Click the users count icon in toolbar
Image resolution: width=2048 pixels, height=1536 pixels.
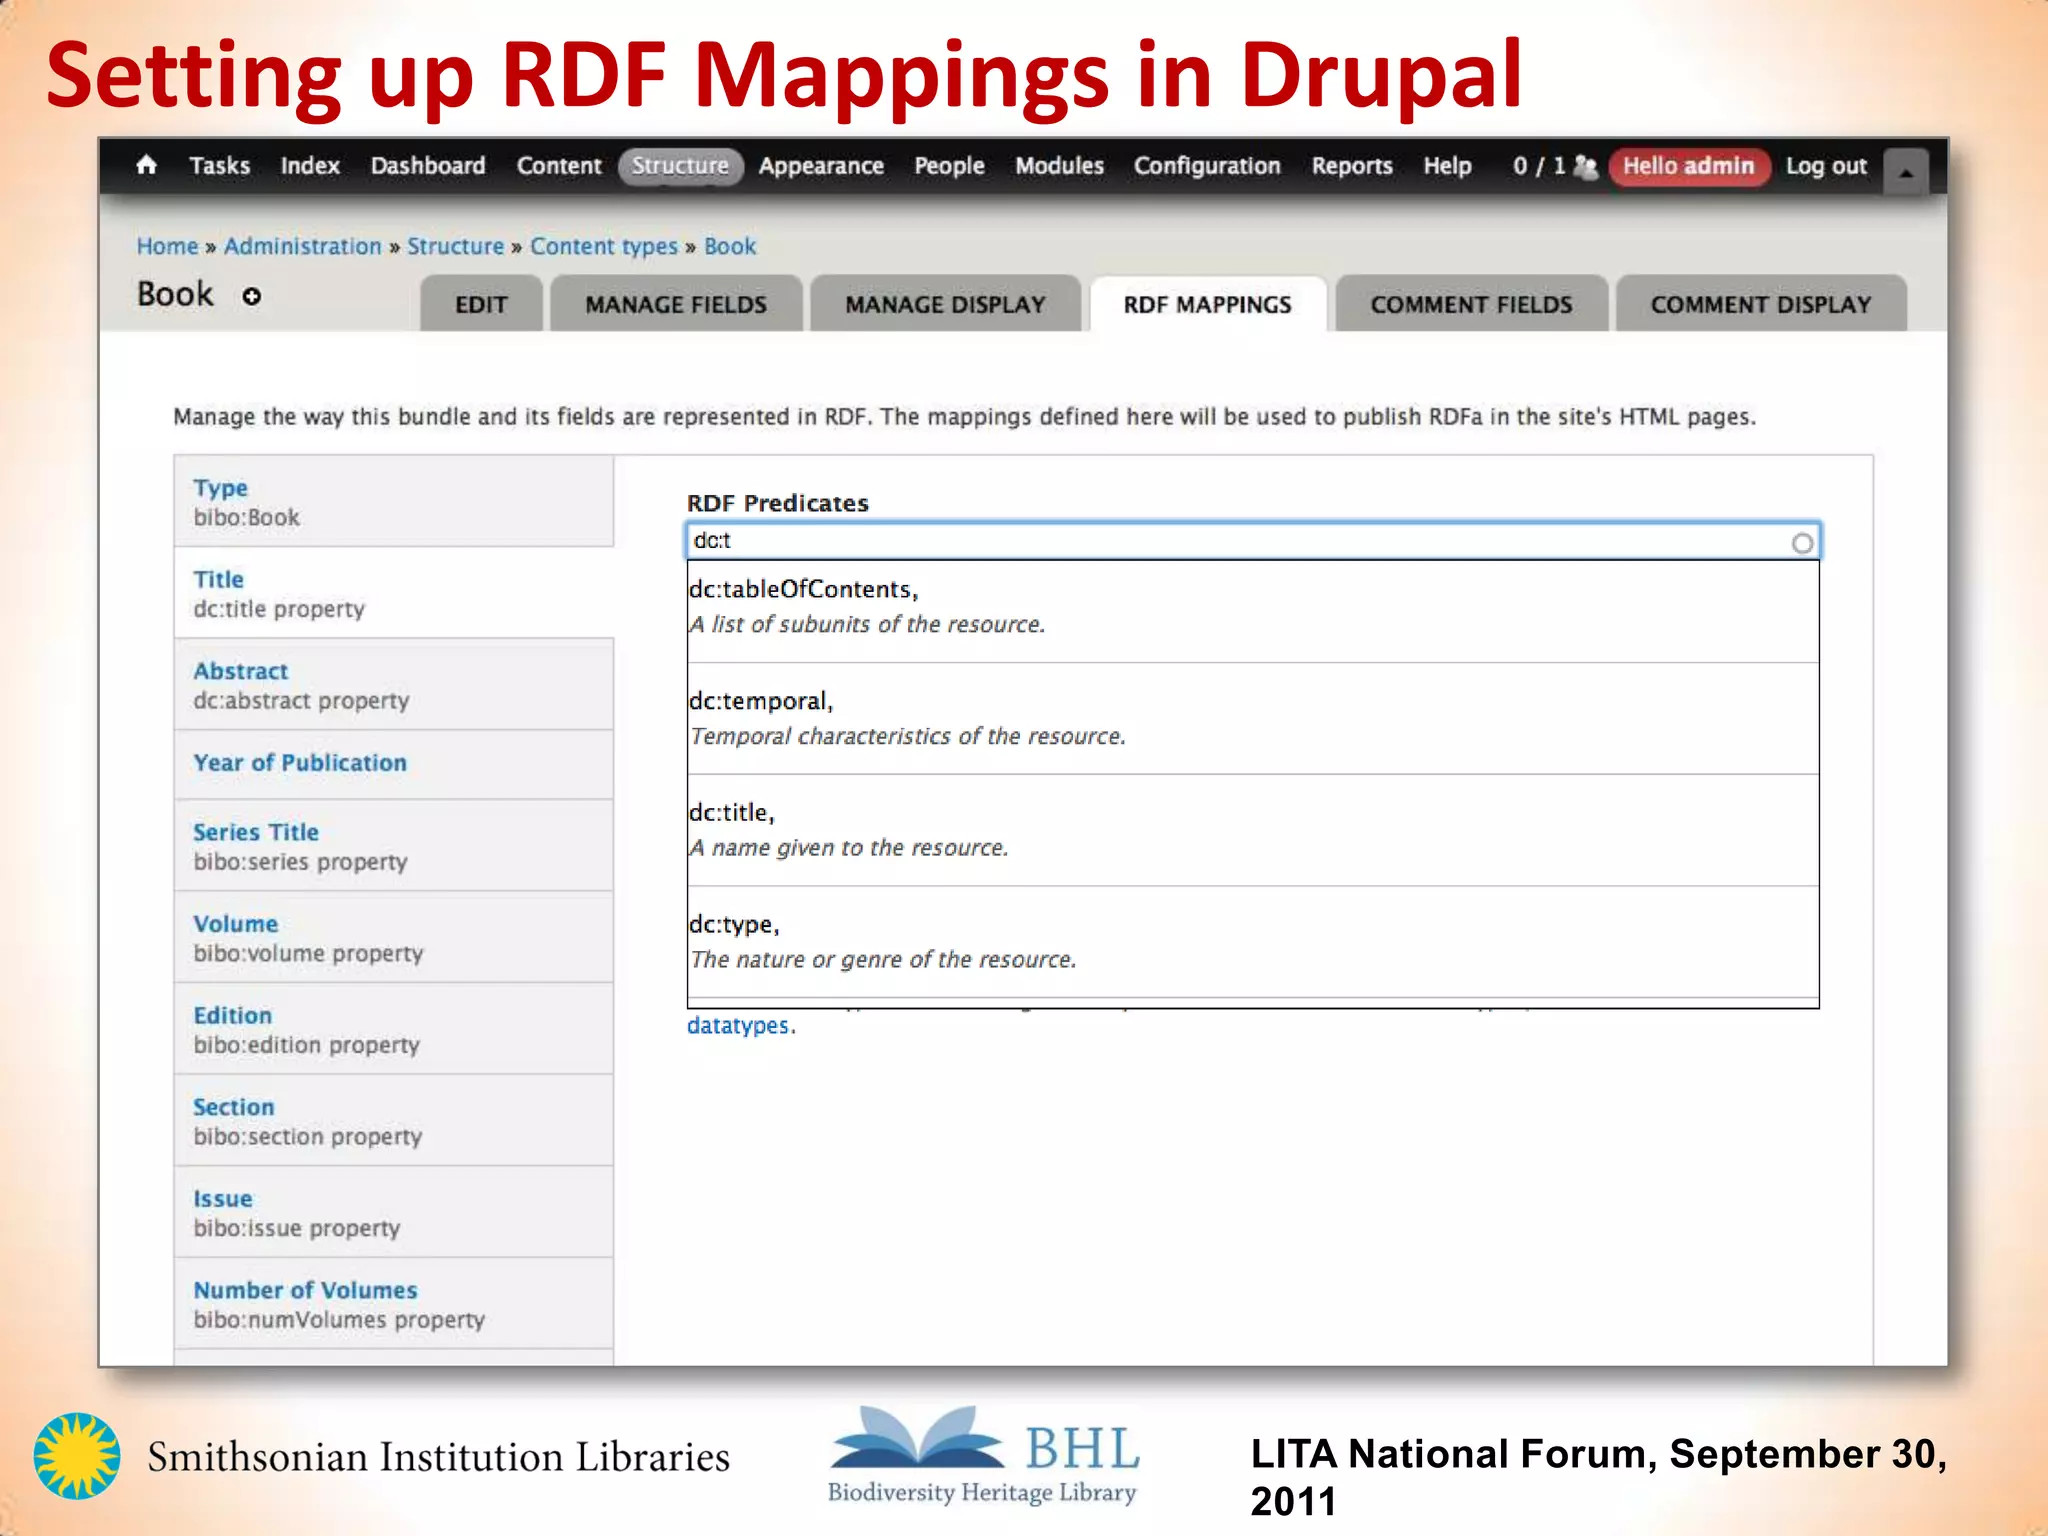(1585, 166)
